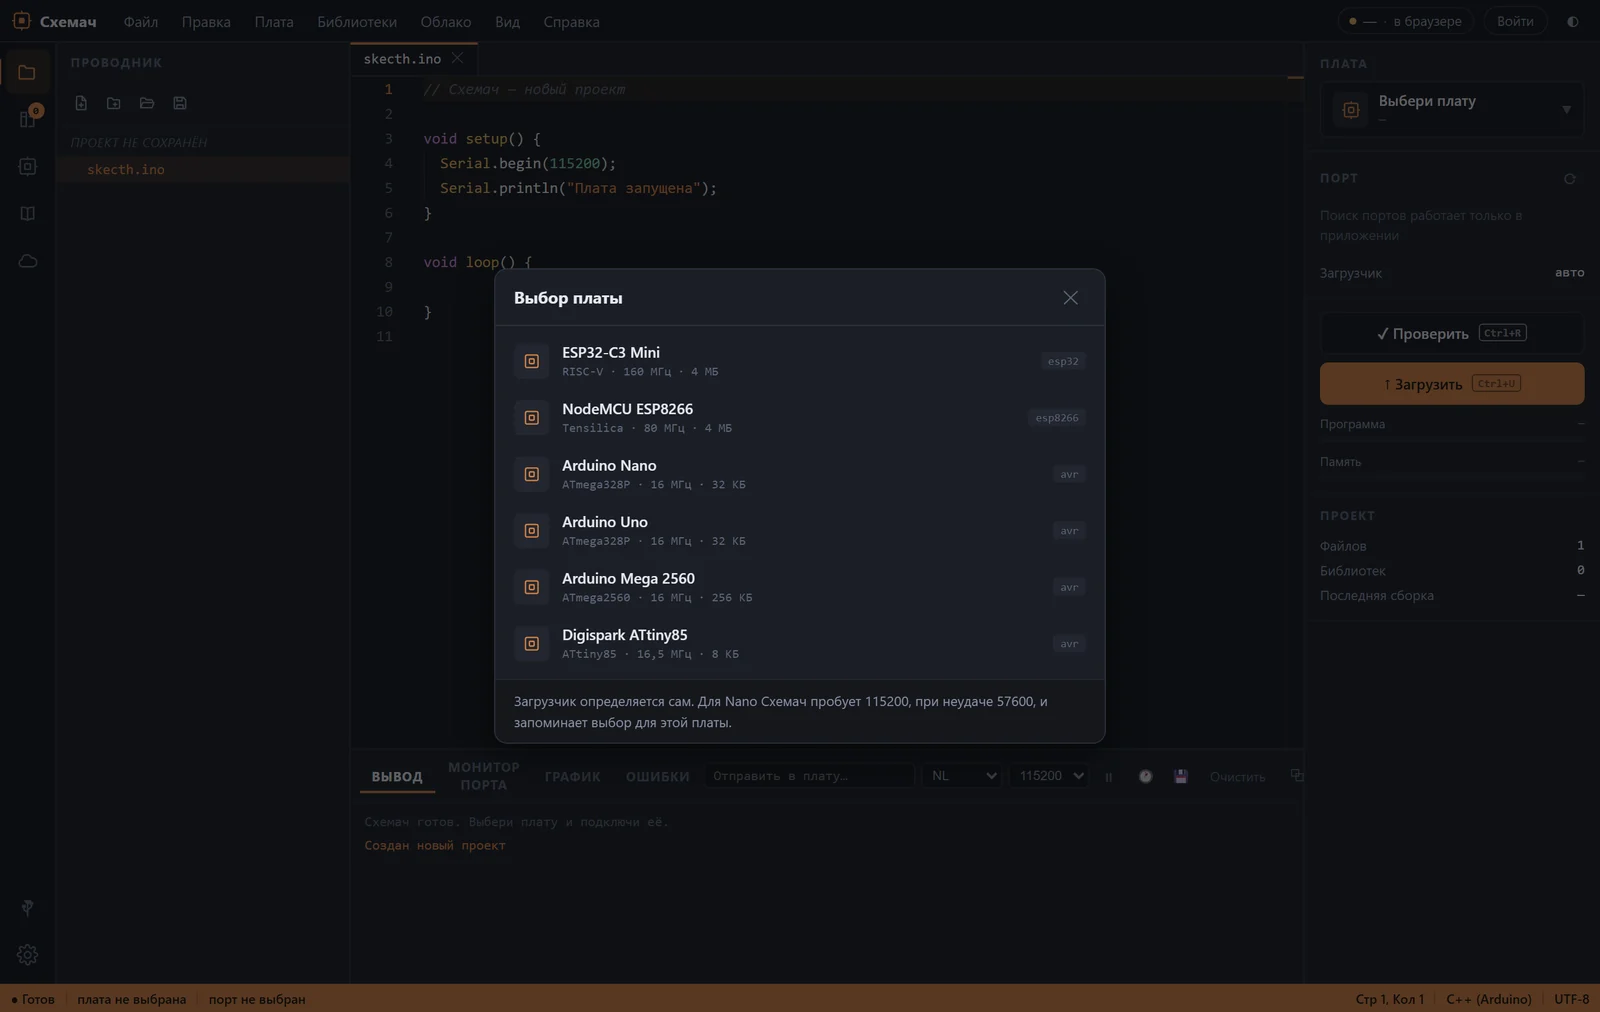
Task: Open the Библиотеки menu
Action: click(357, 22)
